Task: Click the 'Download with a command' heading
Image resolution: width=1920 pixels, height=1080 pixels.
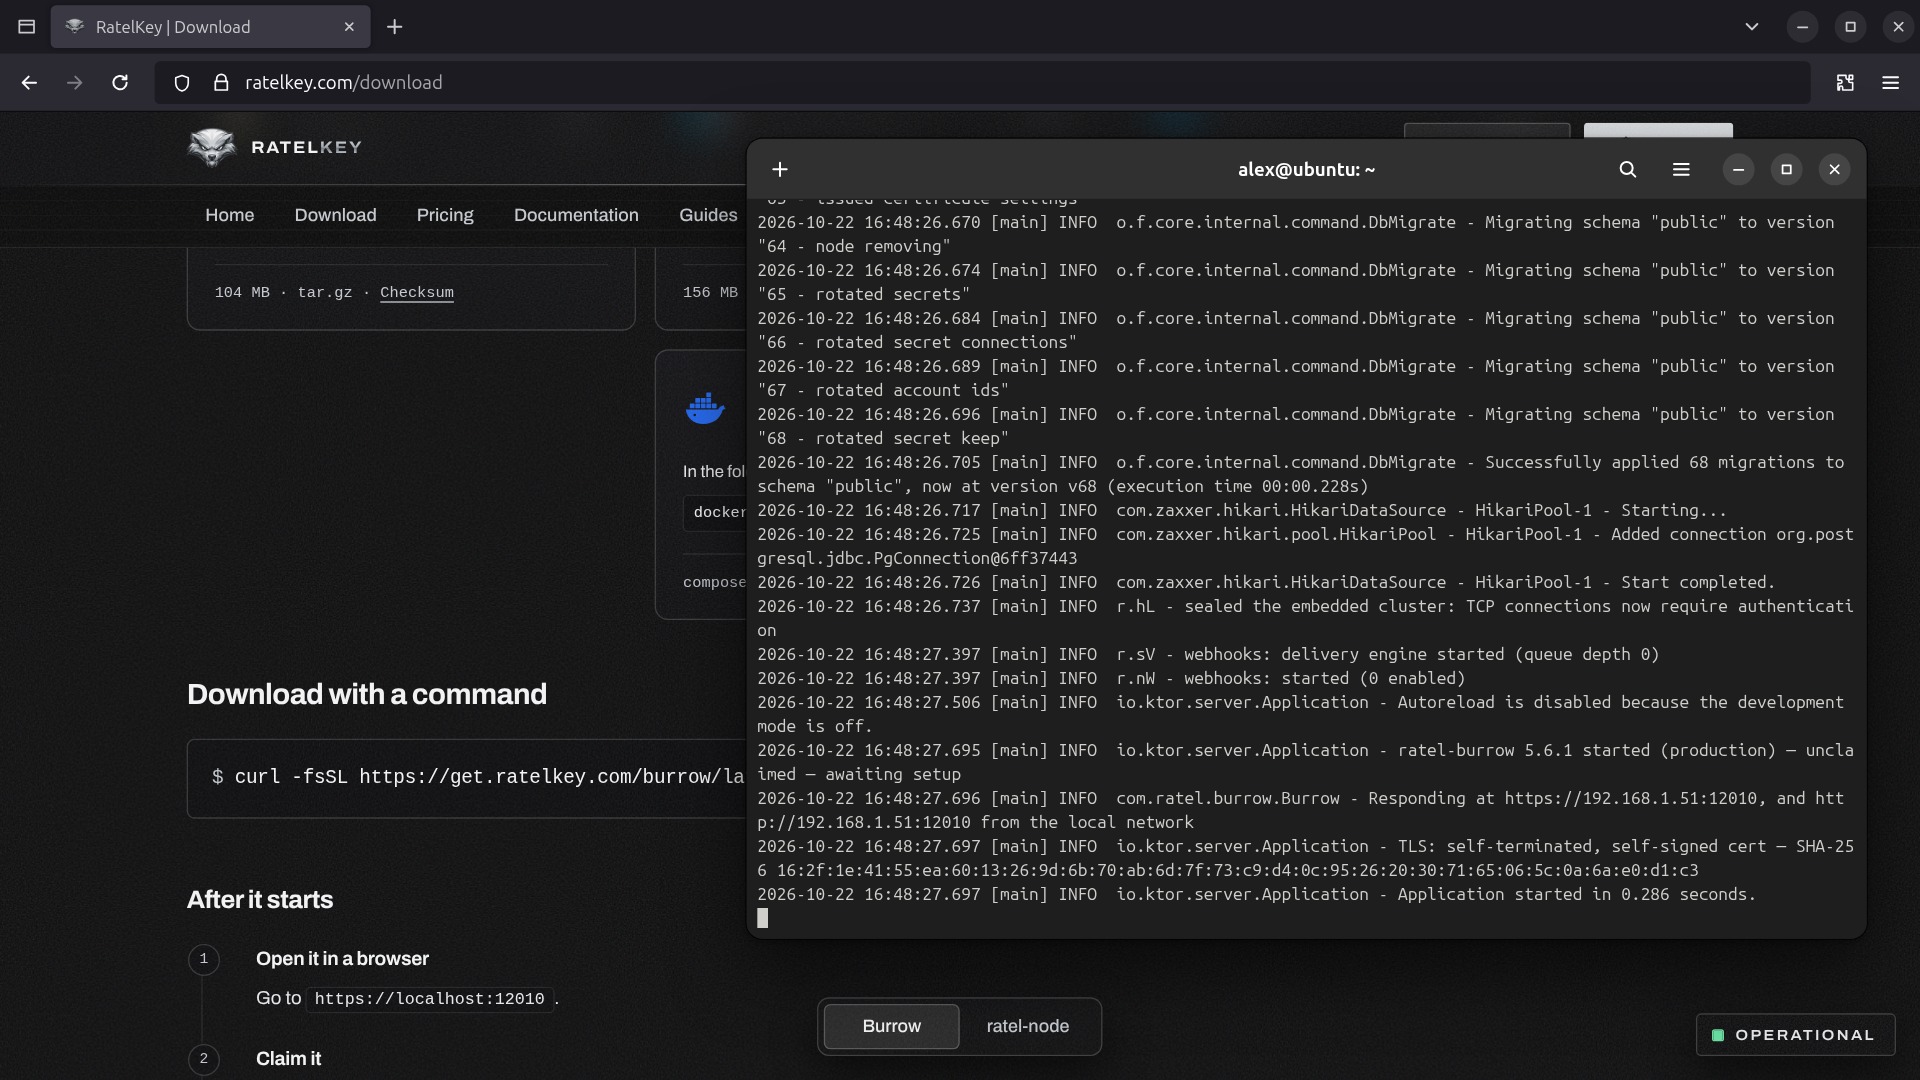Action: [x=367, y=694]
